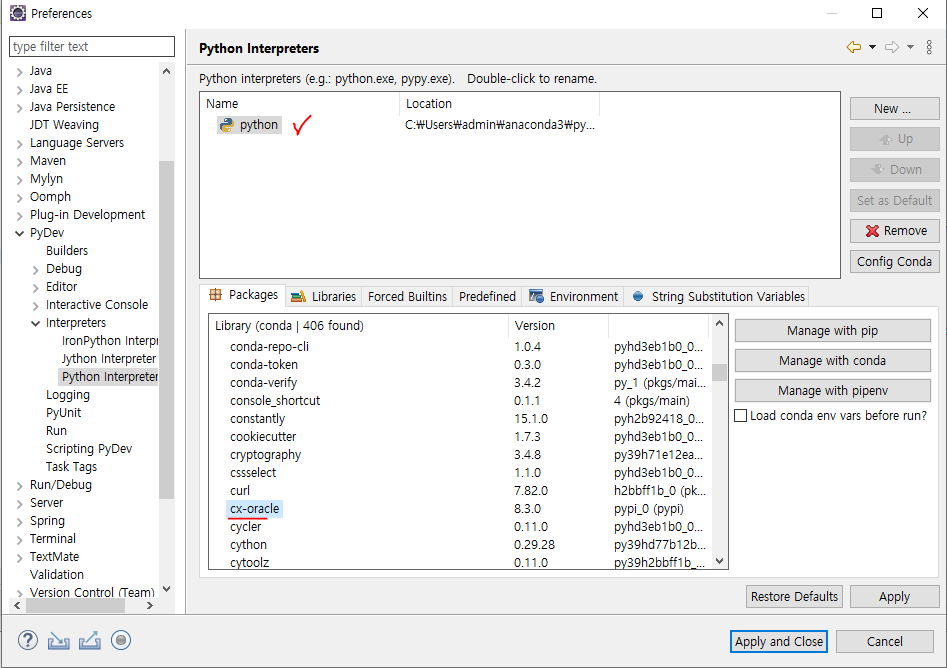Select Jython Interpreter tree item
947x668 pixels.
pos(109,359)
